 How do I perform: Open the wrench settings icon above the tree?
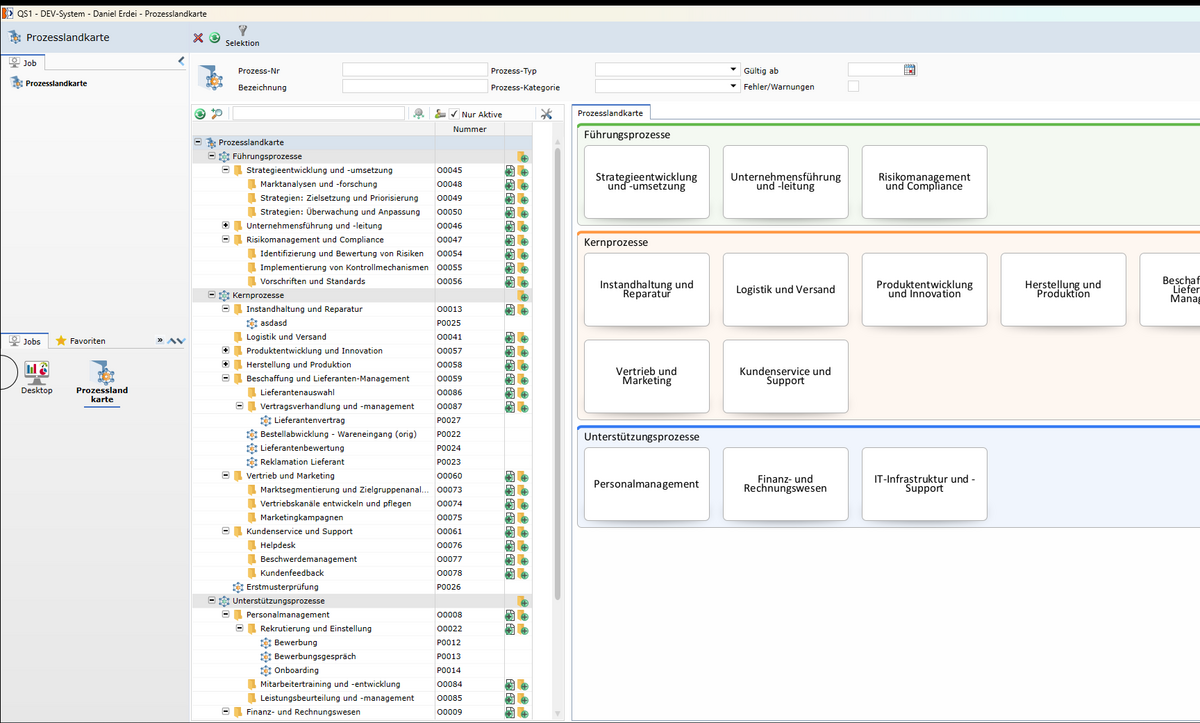pos(546,114)
